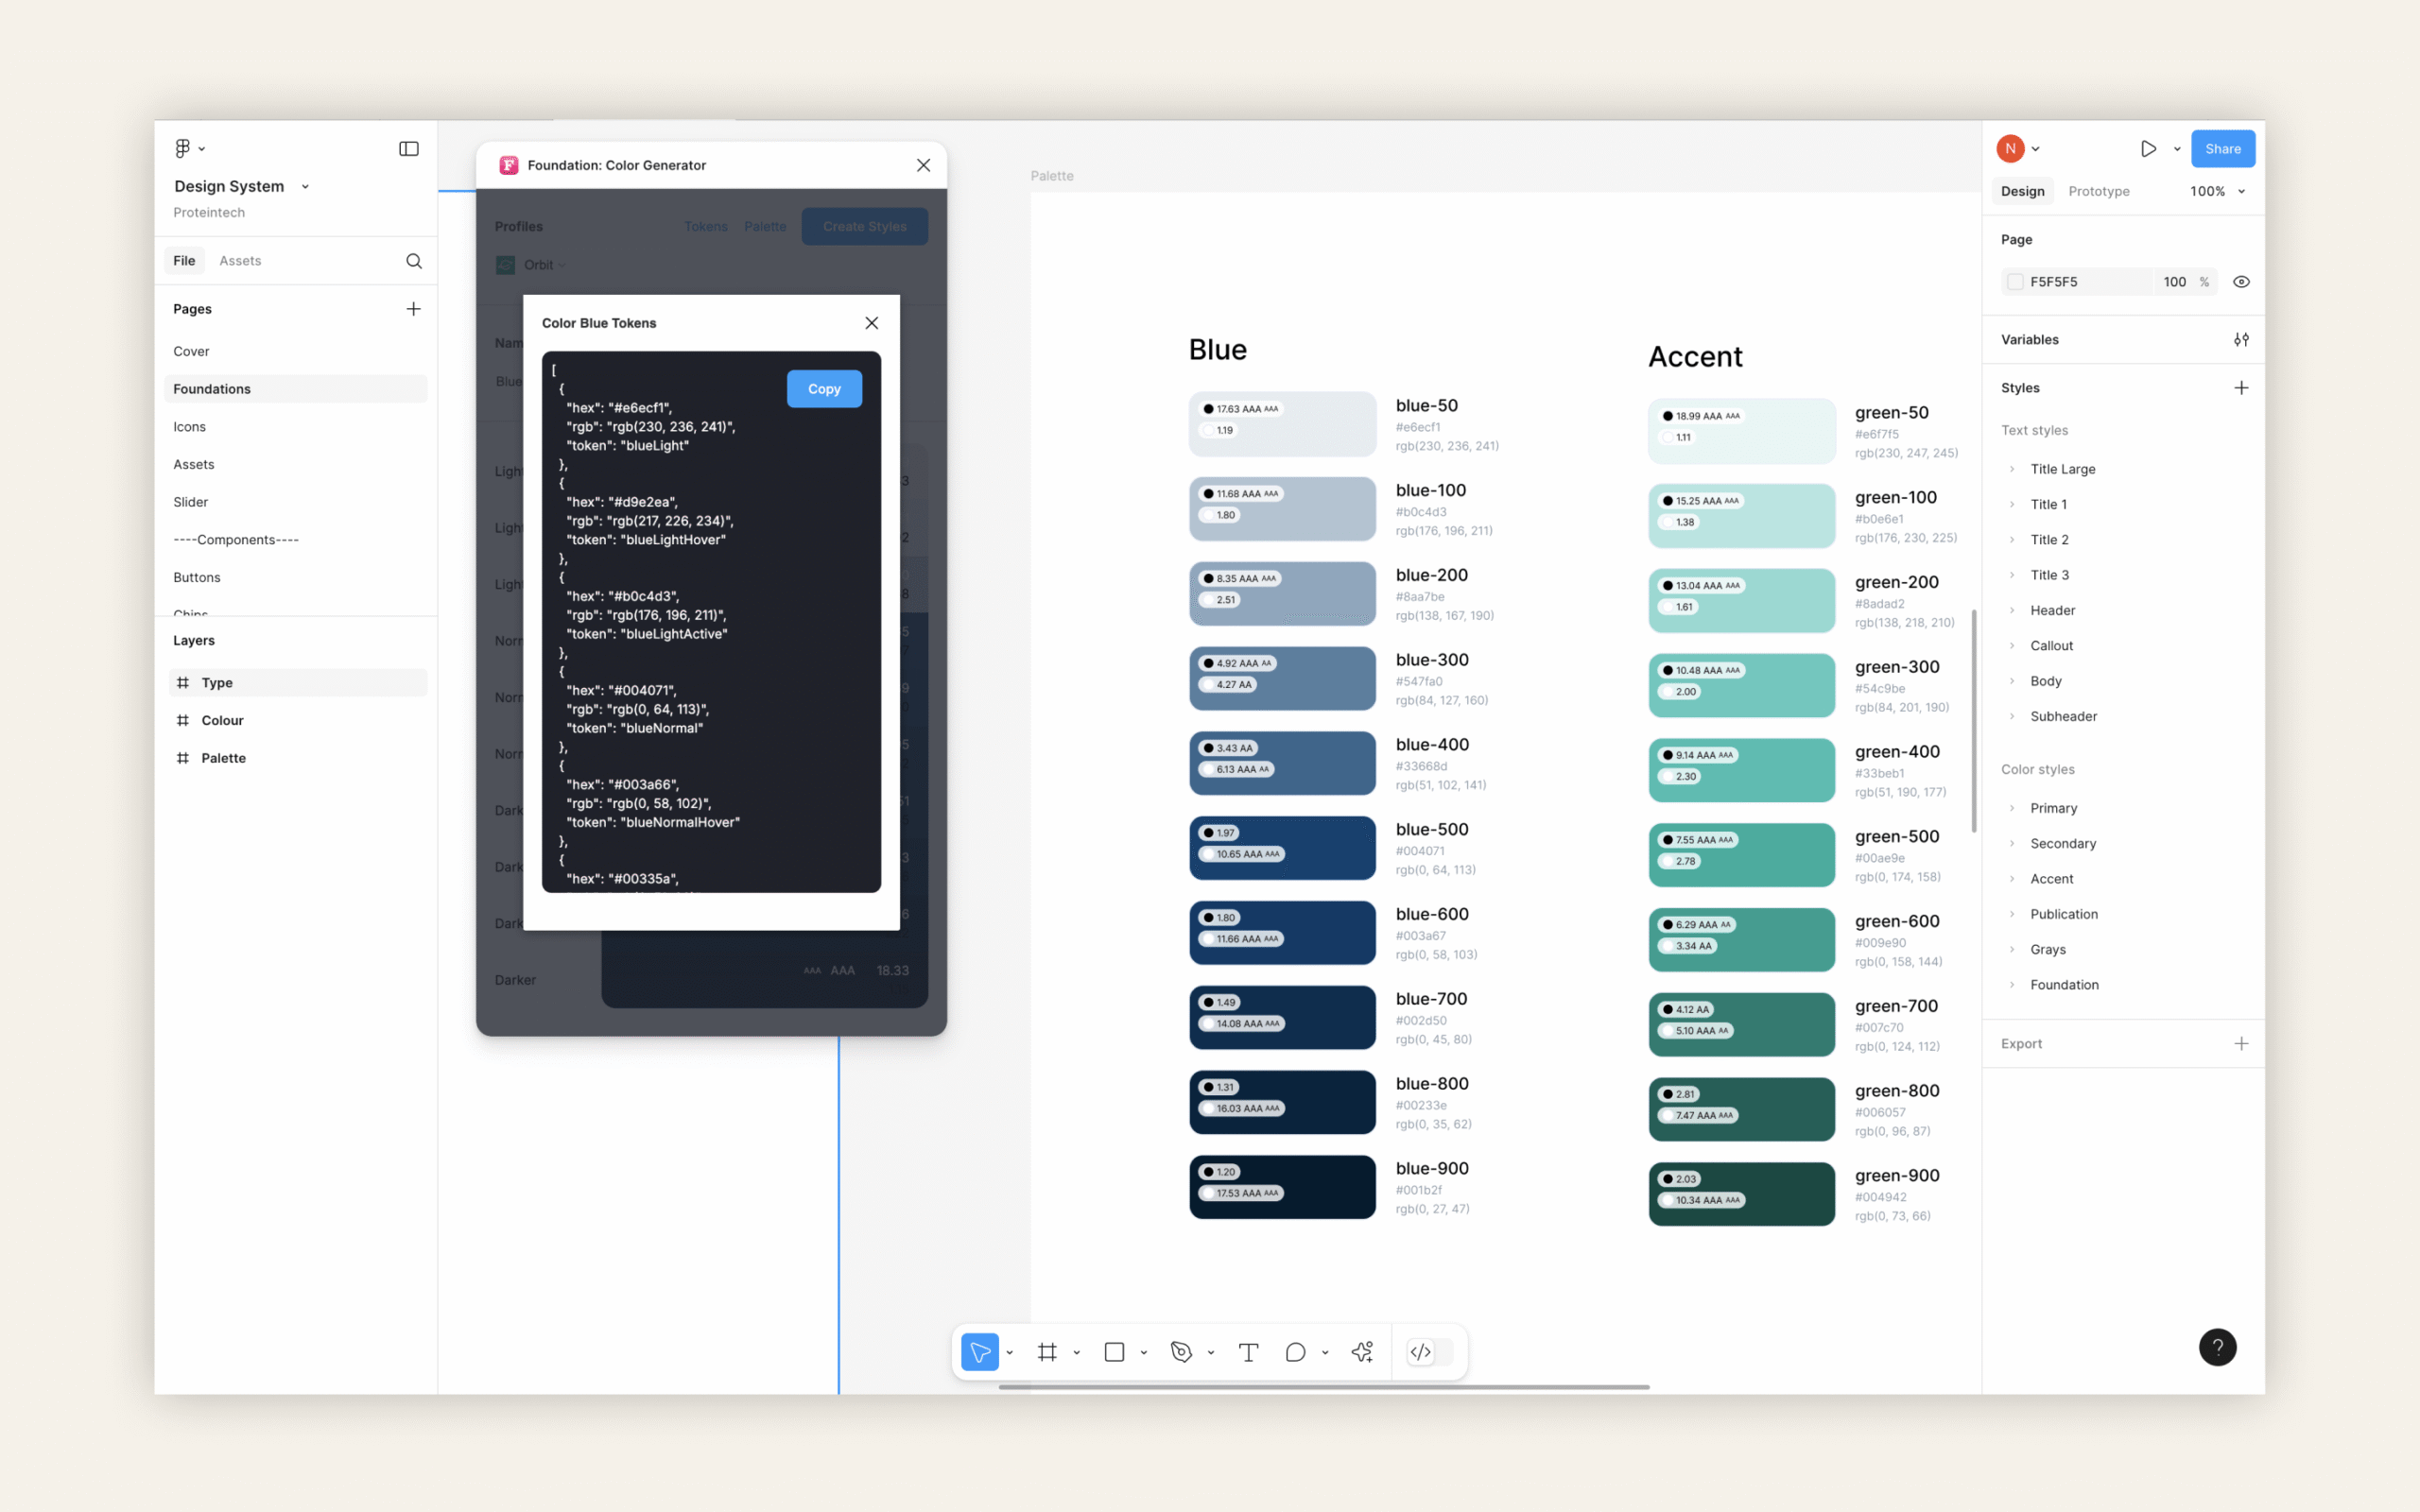Select the Comment tool
The width and height of the screenshot is (2420, 1512).
click(1295, 1352)
